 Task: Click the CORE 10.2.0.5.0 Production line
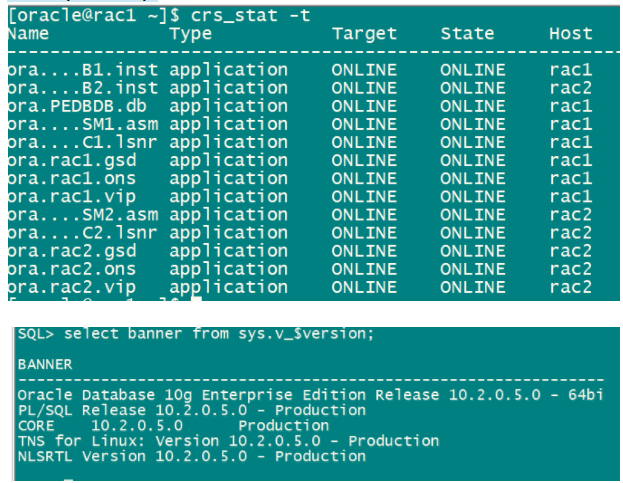[173, 426]
